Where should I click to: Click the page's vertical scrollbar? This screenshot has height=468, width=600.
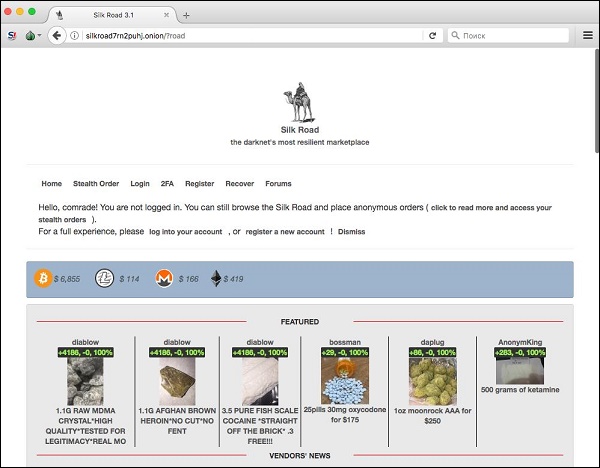[596, 100]
